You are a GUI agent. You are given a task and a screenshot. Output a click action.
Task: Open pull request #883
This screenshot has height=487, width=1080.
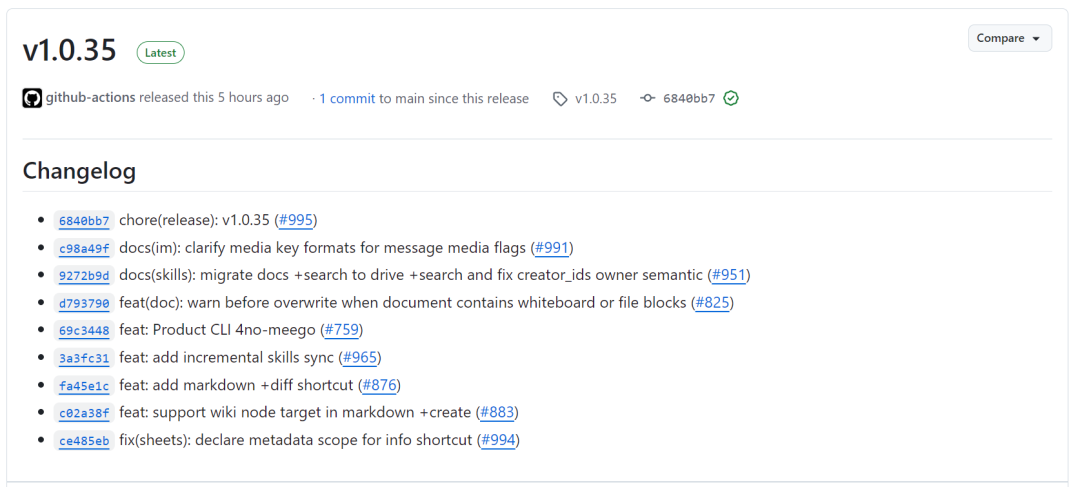tap(497, 413)
